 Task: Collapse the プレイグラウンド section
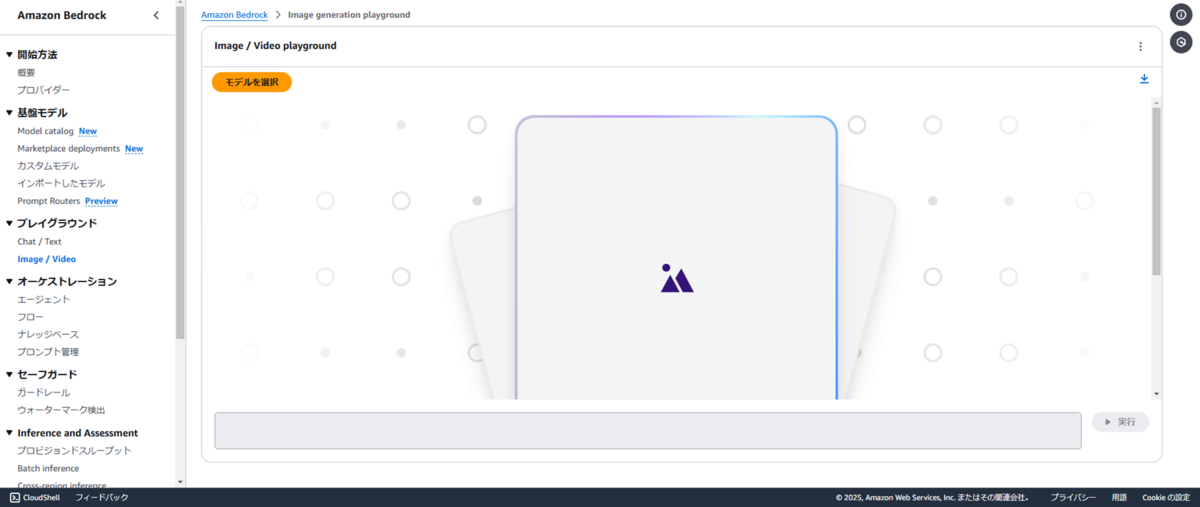coord(10,223)
